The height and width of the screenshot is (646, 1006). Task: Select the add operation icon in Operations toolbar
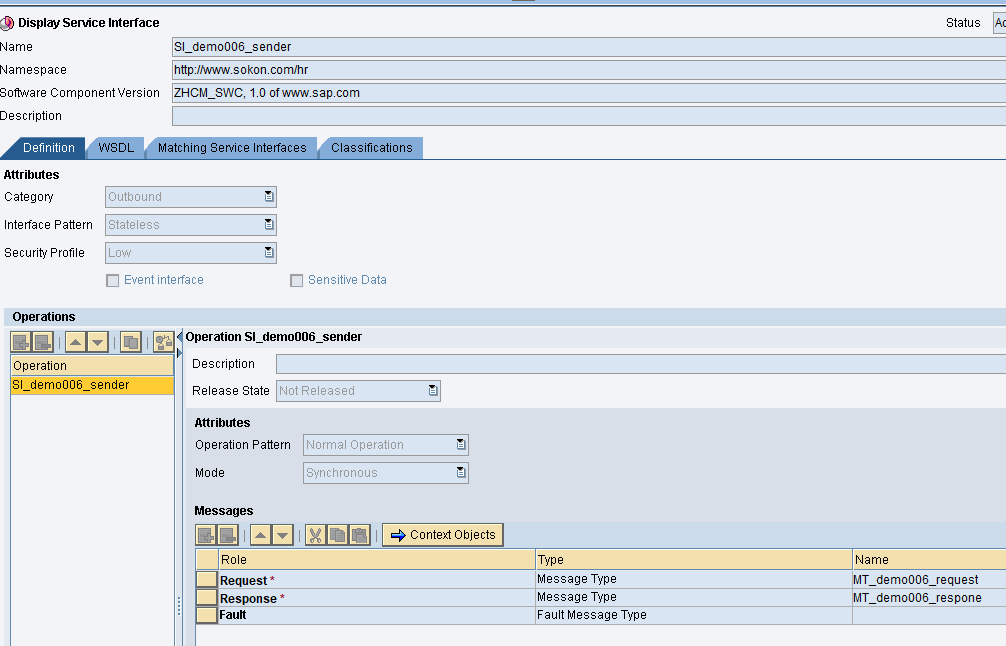(x=20, y=341)
